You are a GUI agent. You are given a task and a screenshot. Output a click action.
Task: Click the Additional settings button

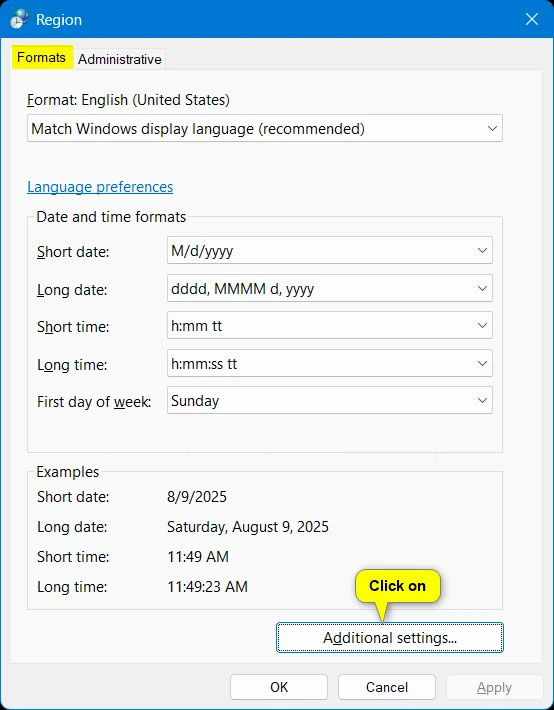[x=390, y=638]
